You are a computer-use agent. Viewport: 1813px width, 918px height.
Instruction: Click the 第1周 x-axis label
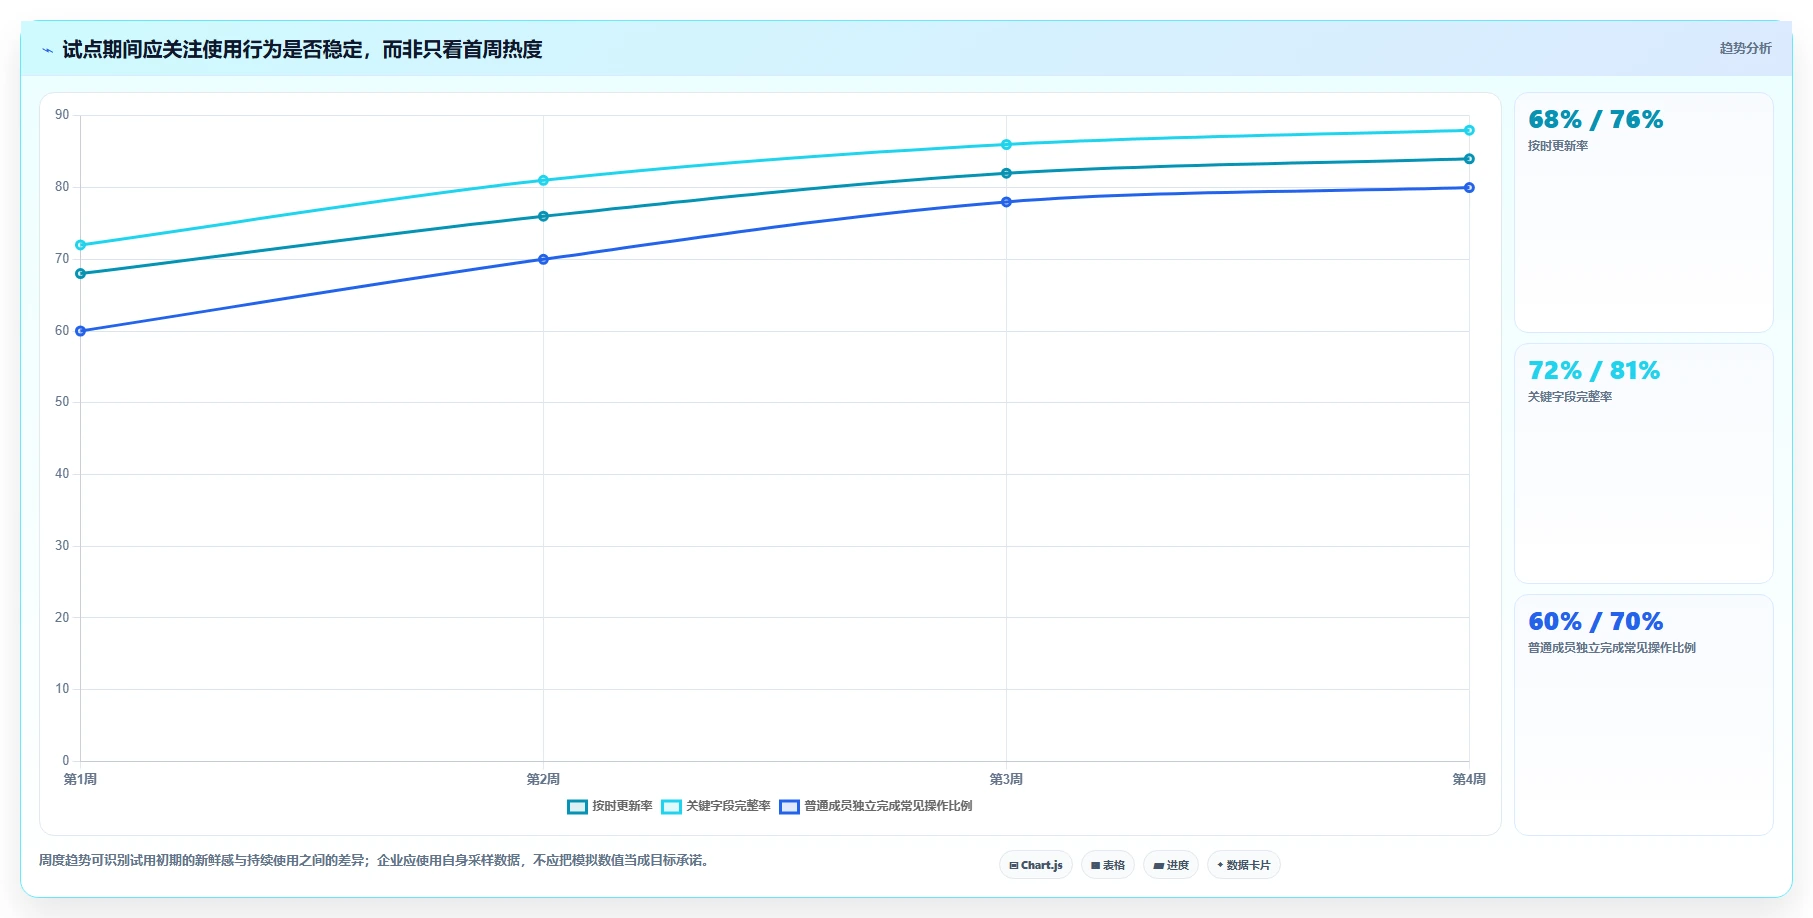point(80,779)
